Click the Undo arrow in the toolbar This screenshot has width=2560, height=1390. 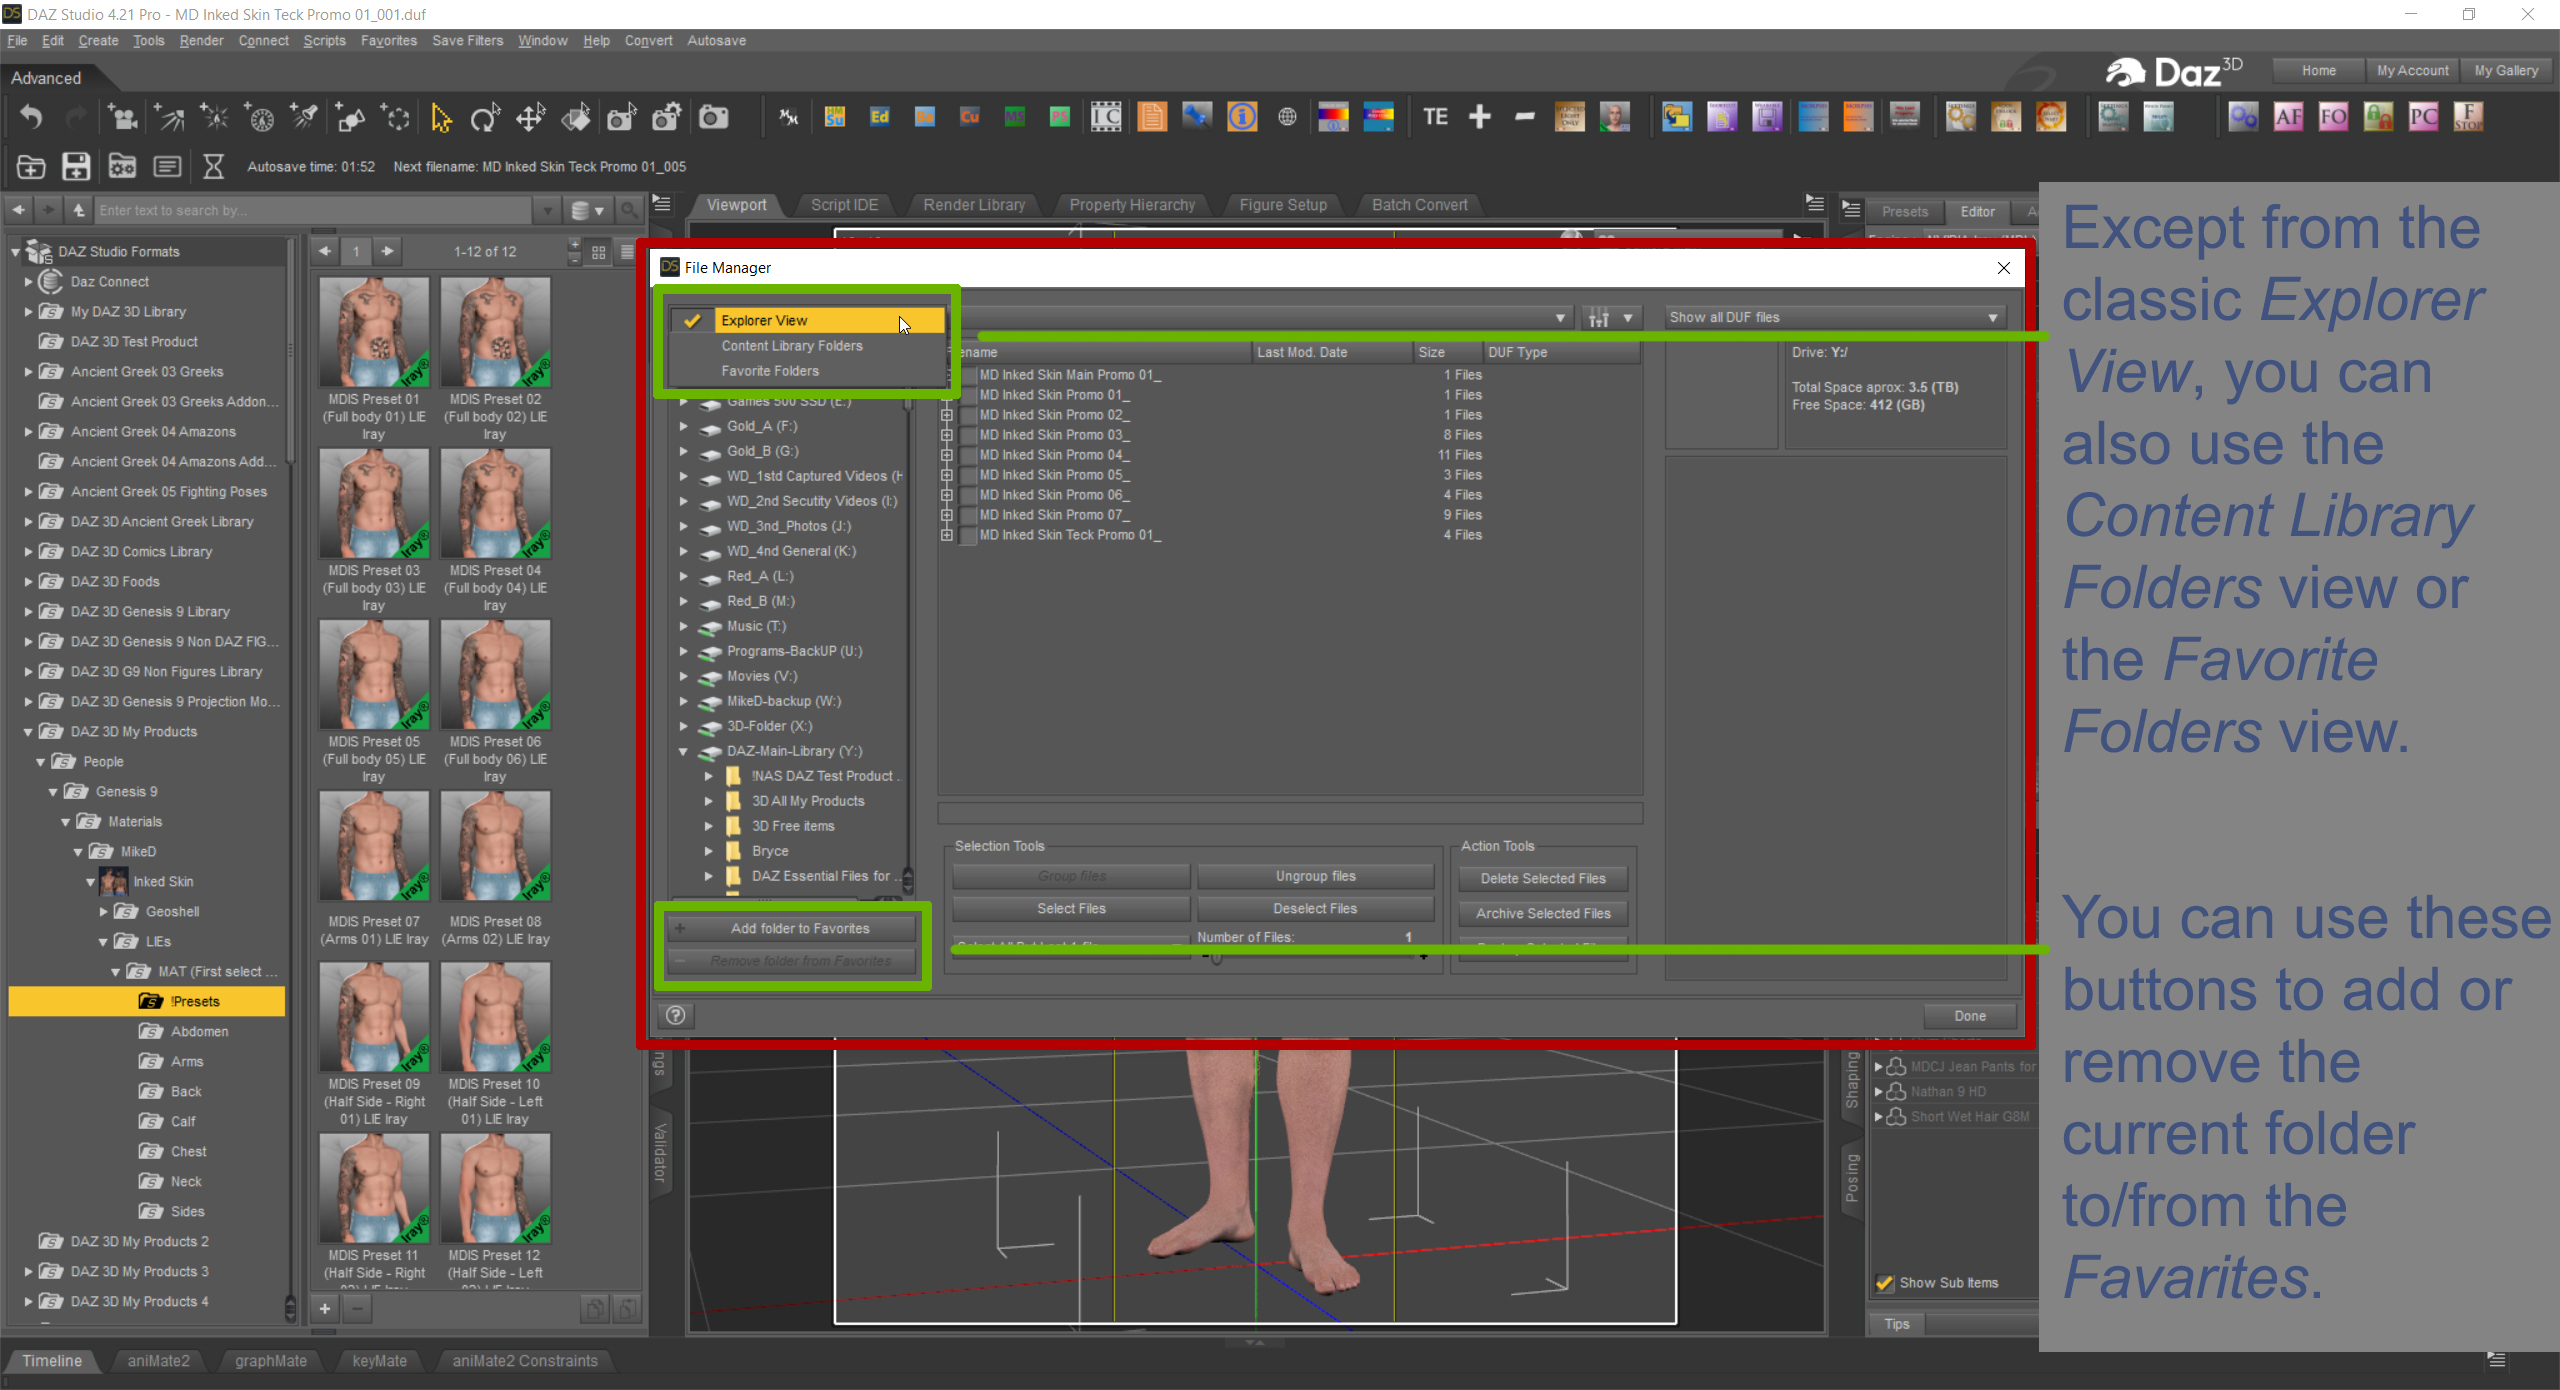31,118
